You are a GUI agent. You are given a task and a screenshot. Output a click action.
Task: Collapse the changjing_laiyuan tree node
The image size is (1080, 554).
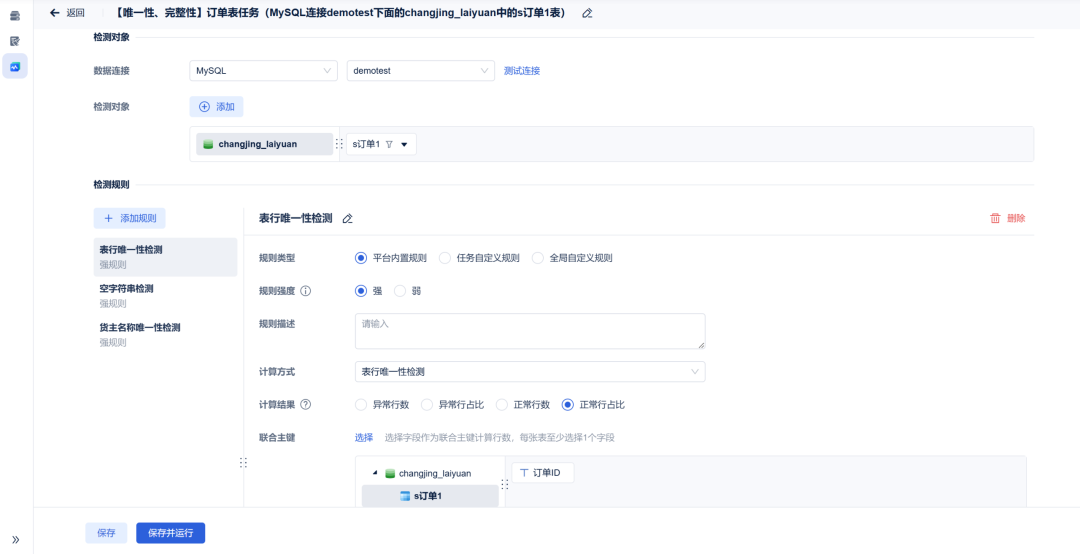click(375, 473)
